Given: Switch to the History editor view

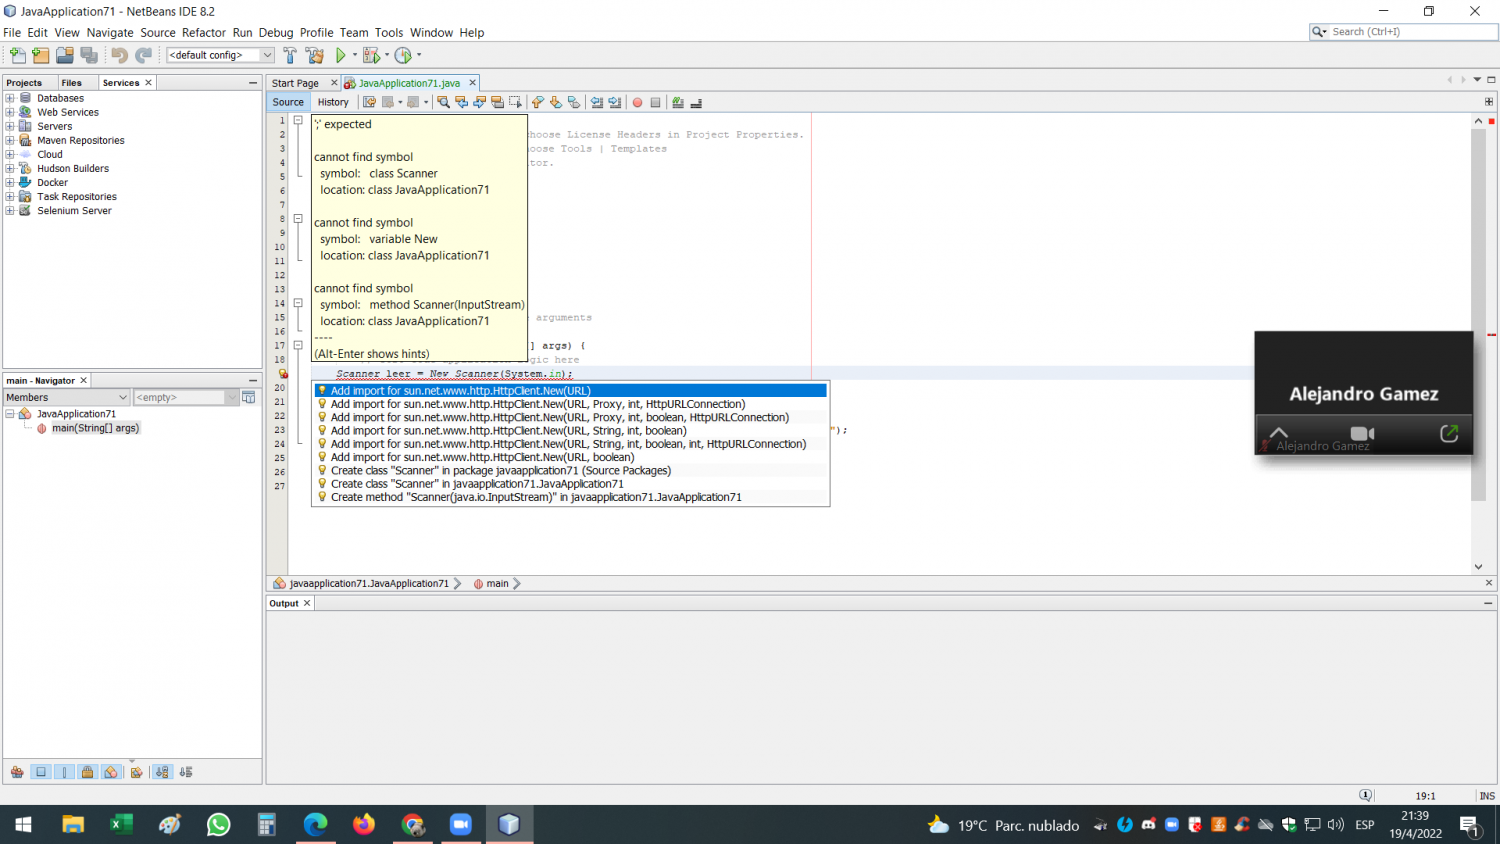Looking at the screenshot, I should pyautogui.click(x=333, y=102).
